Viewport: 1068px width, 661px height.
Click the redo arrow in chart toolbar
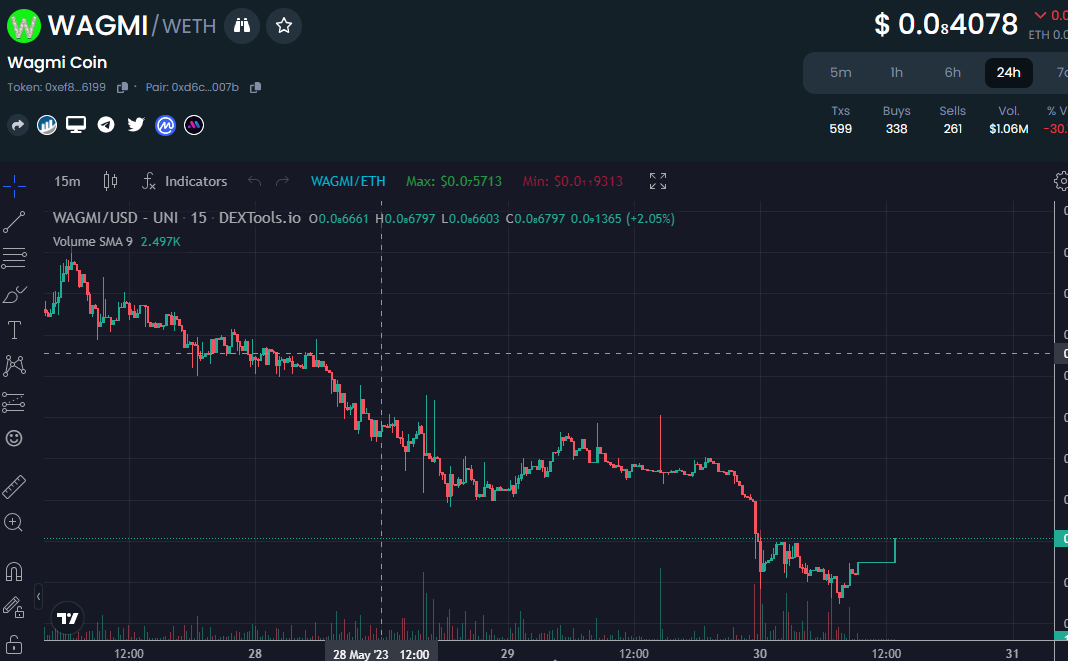click(282, 181)
